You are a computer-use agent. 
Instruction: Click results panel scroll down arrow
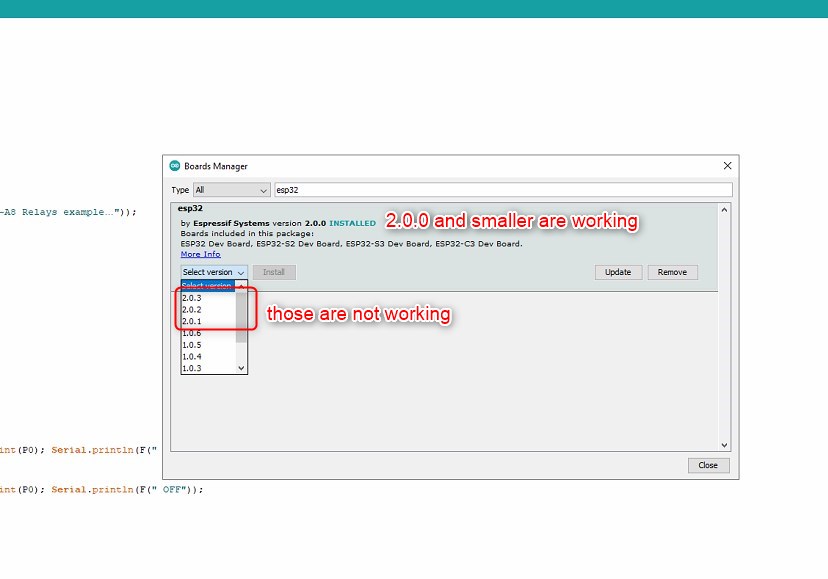coord(725,445)
